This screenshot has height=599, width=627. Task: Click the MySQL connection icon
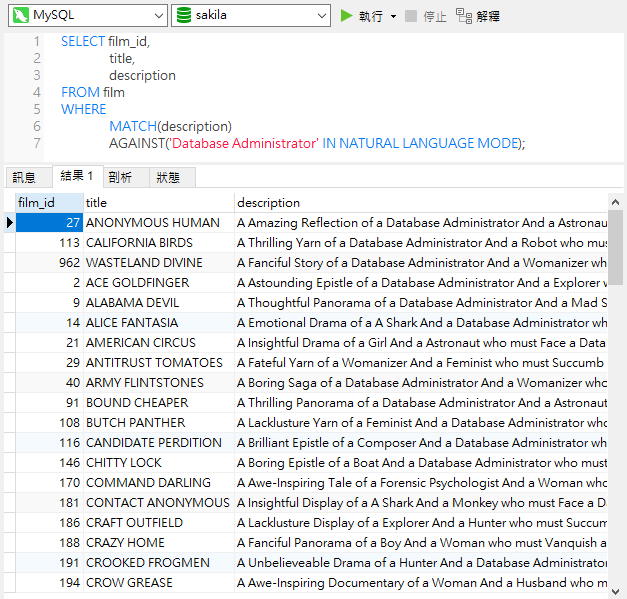point(19,16)
